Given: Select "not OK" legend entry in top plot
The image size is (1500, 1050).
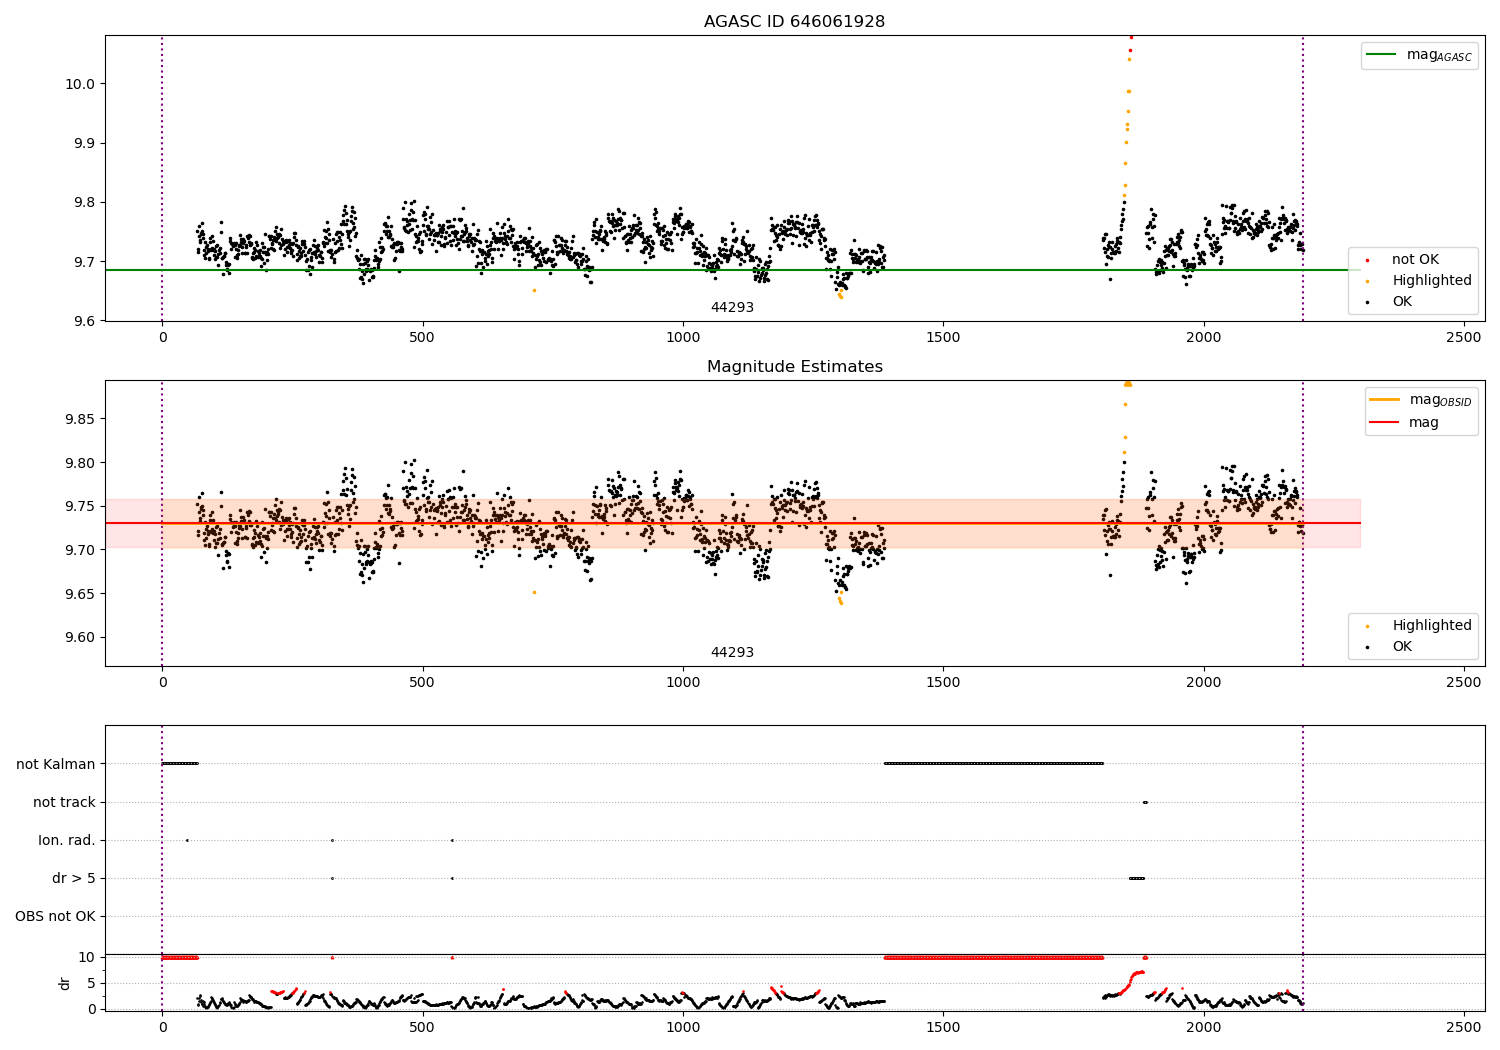Looking at the screenshot, I should point(1415,260).
